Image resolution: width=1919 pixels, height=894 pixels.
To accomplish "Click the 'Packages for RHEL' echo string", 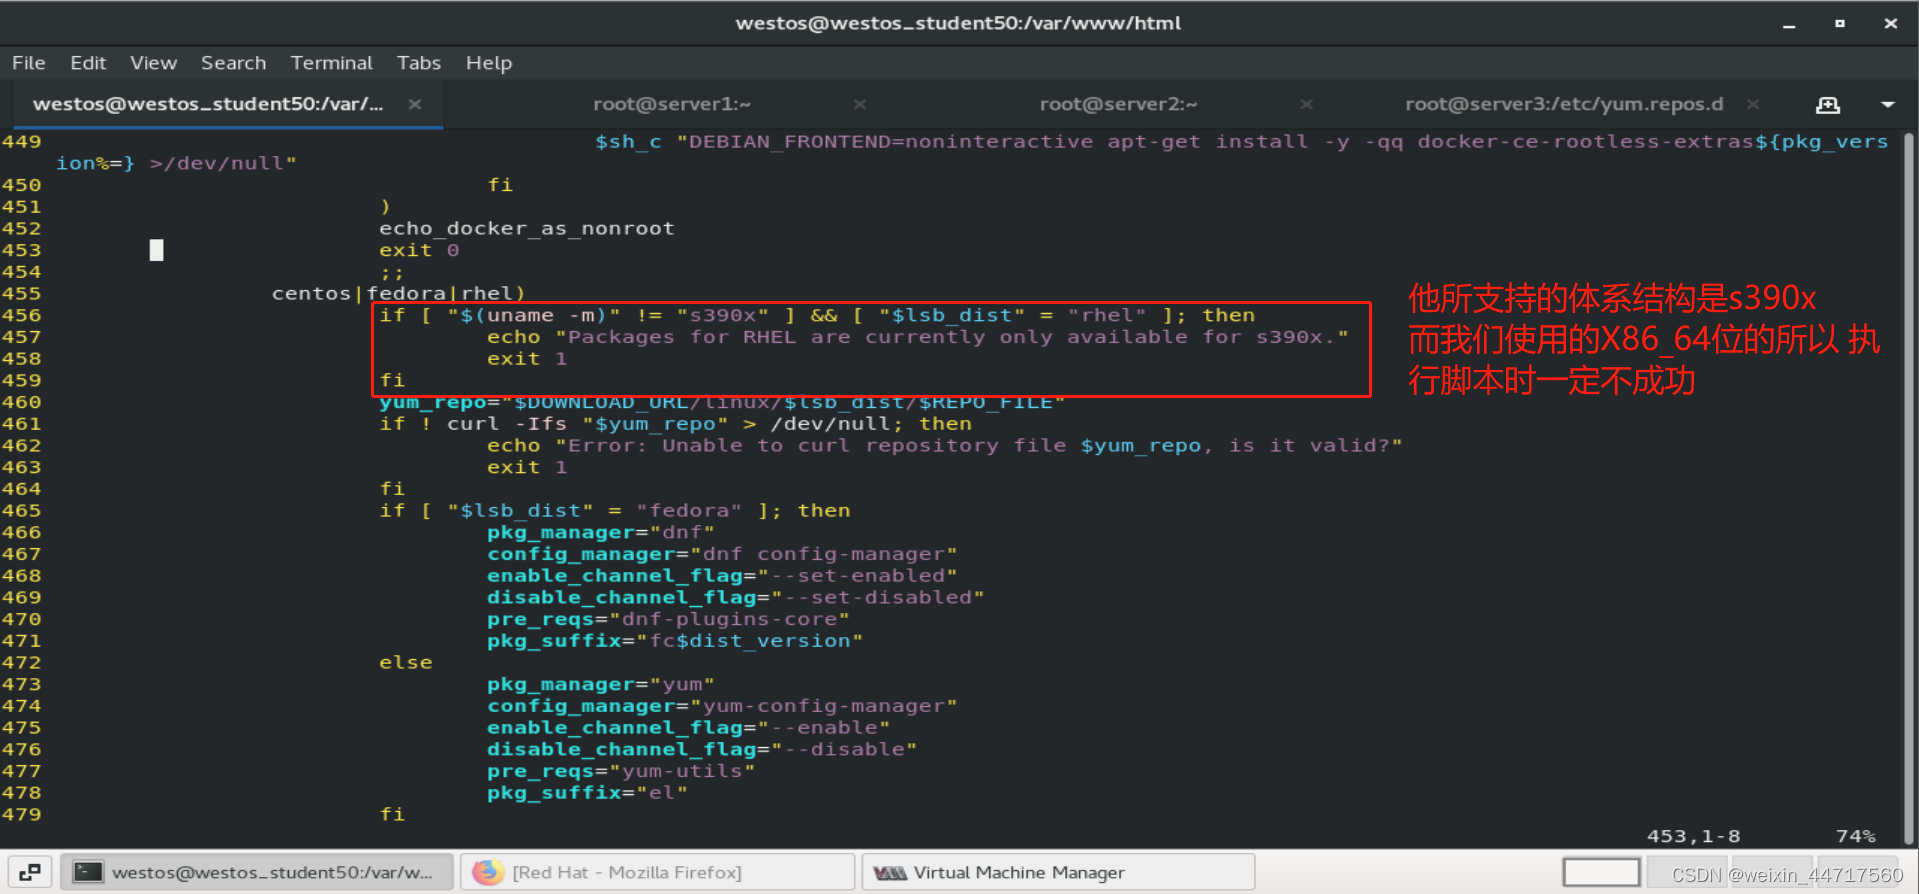I will click(x=952, y=338).
